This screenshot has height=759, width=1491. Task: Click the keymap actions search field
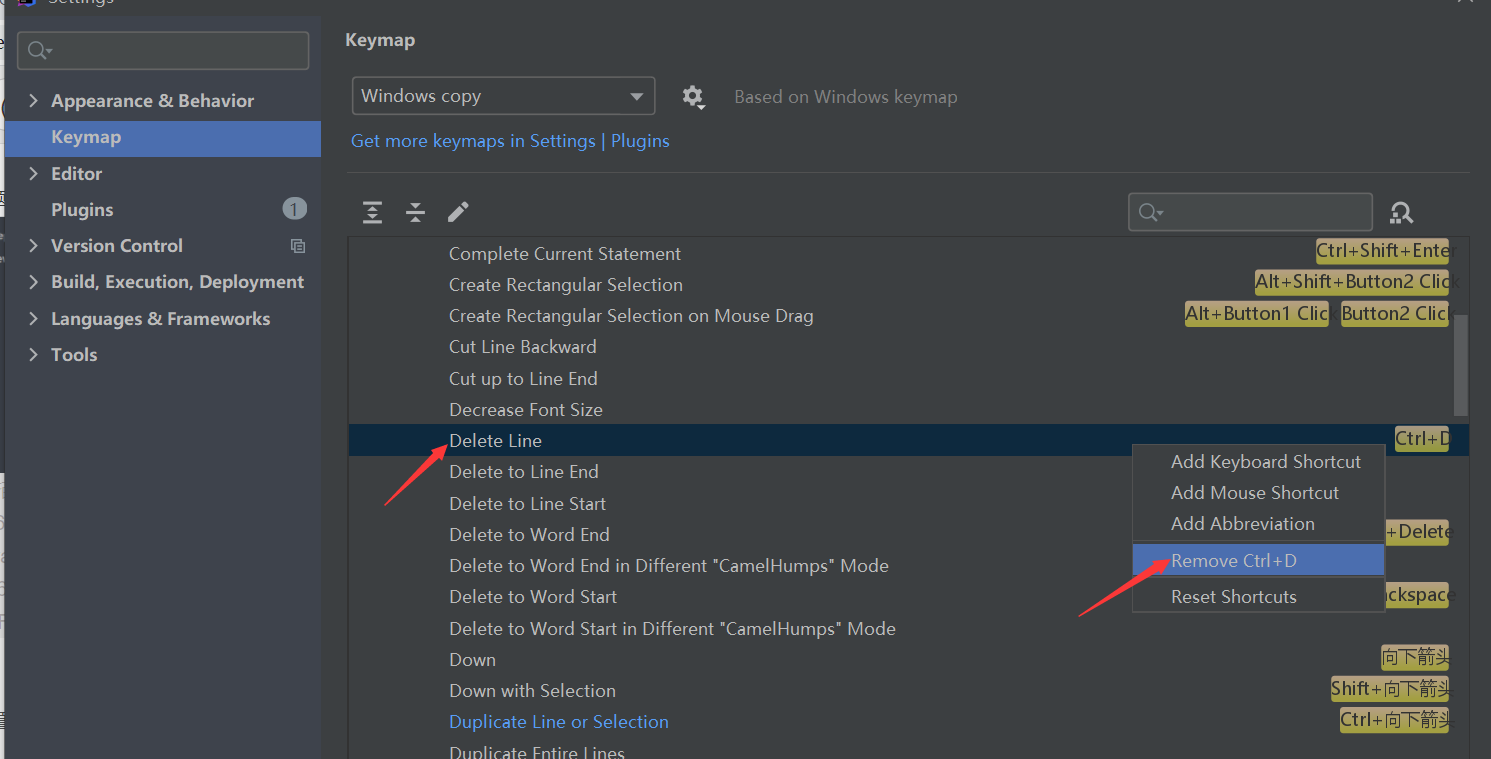1250,212
